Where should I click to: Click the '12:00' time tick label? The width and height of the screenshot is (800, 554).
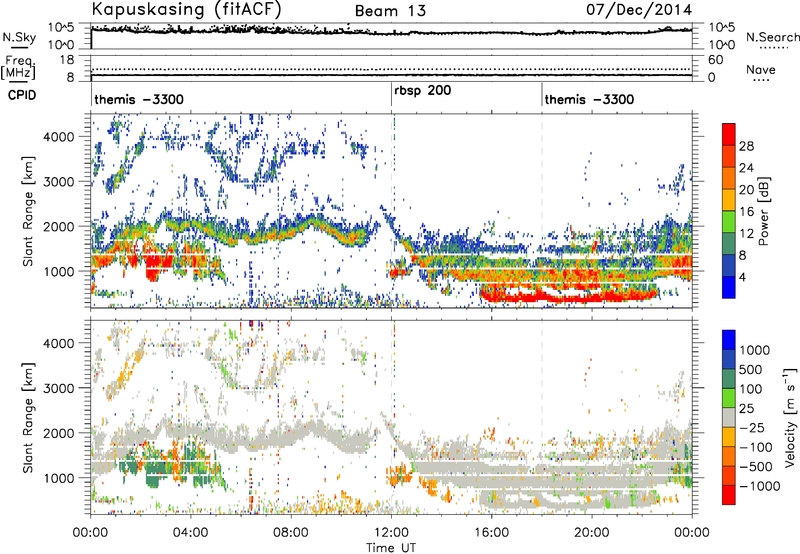pos(391,532)
